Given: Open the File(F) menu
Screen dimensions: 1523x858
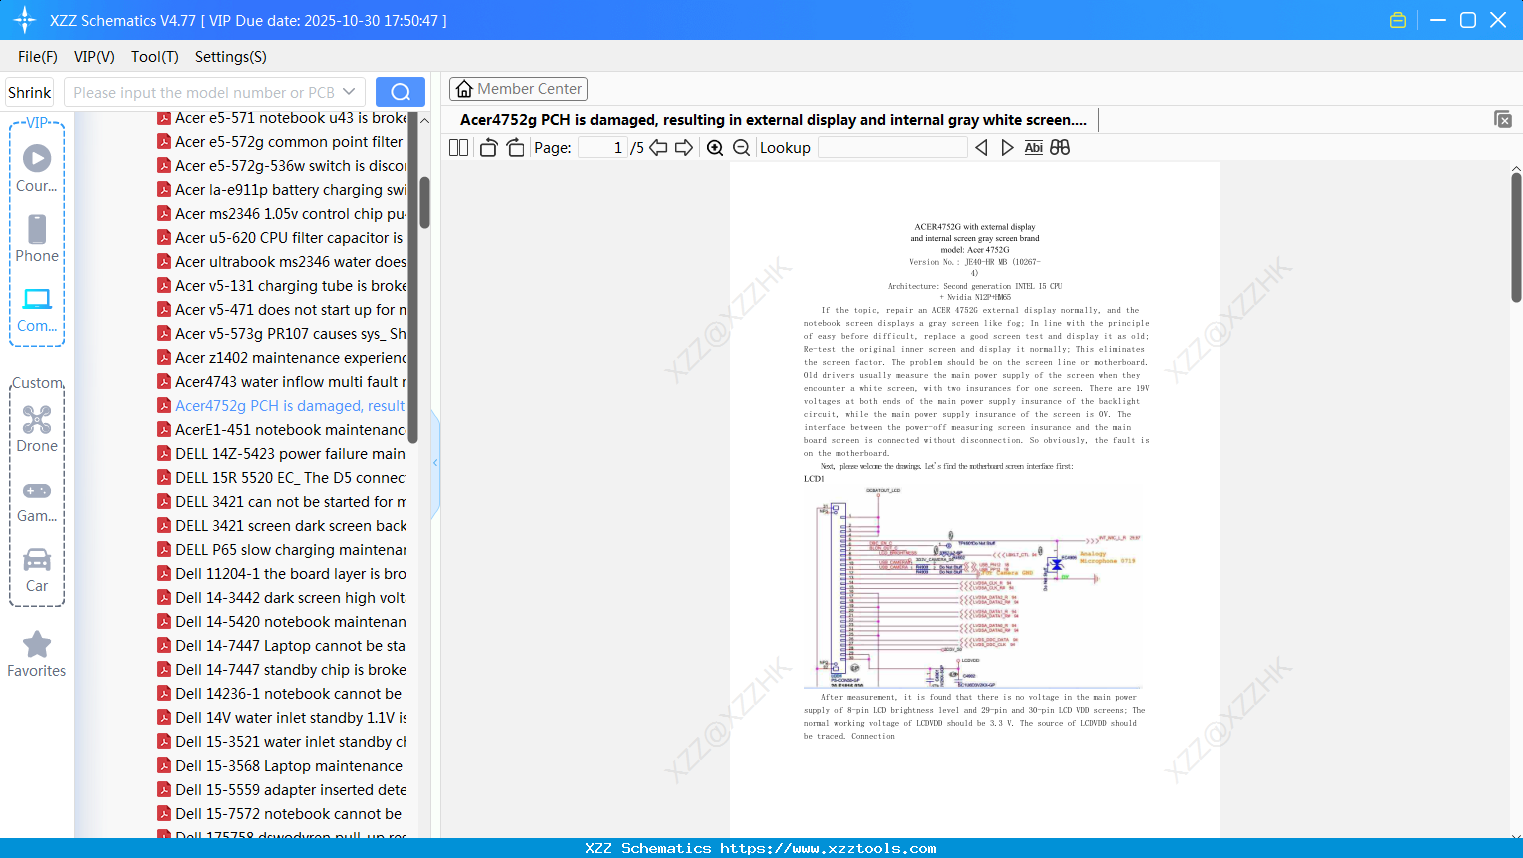Looking at the screenshot, I should pos(38,57).
